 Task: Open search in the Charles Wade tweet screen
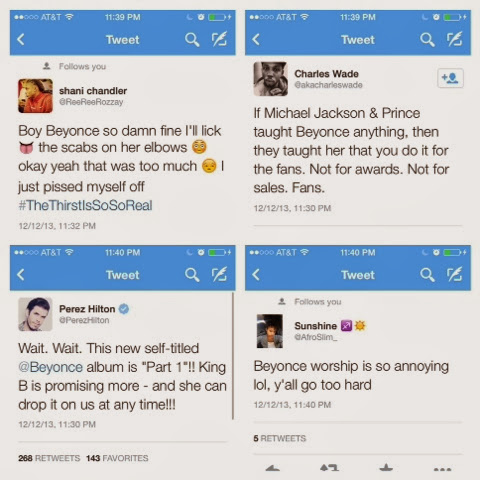click(427, 40)
